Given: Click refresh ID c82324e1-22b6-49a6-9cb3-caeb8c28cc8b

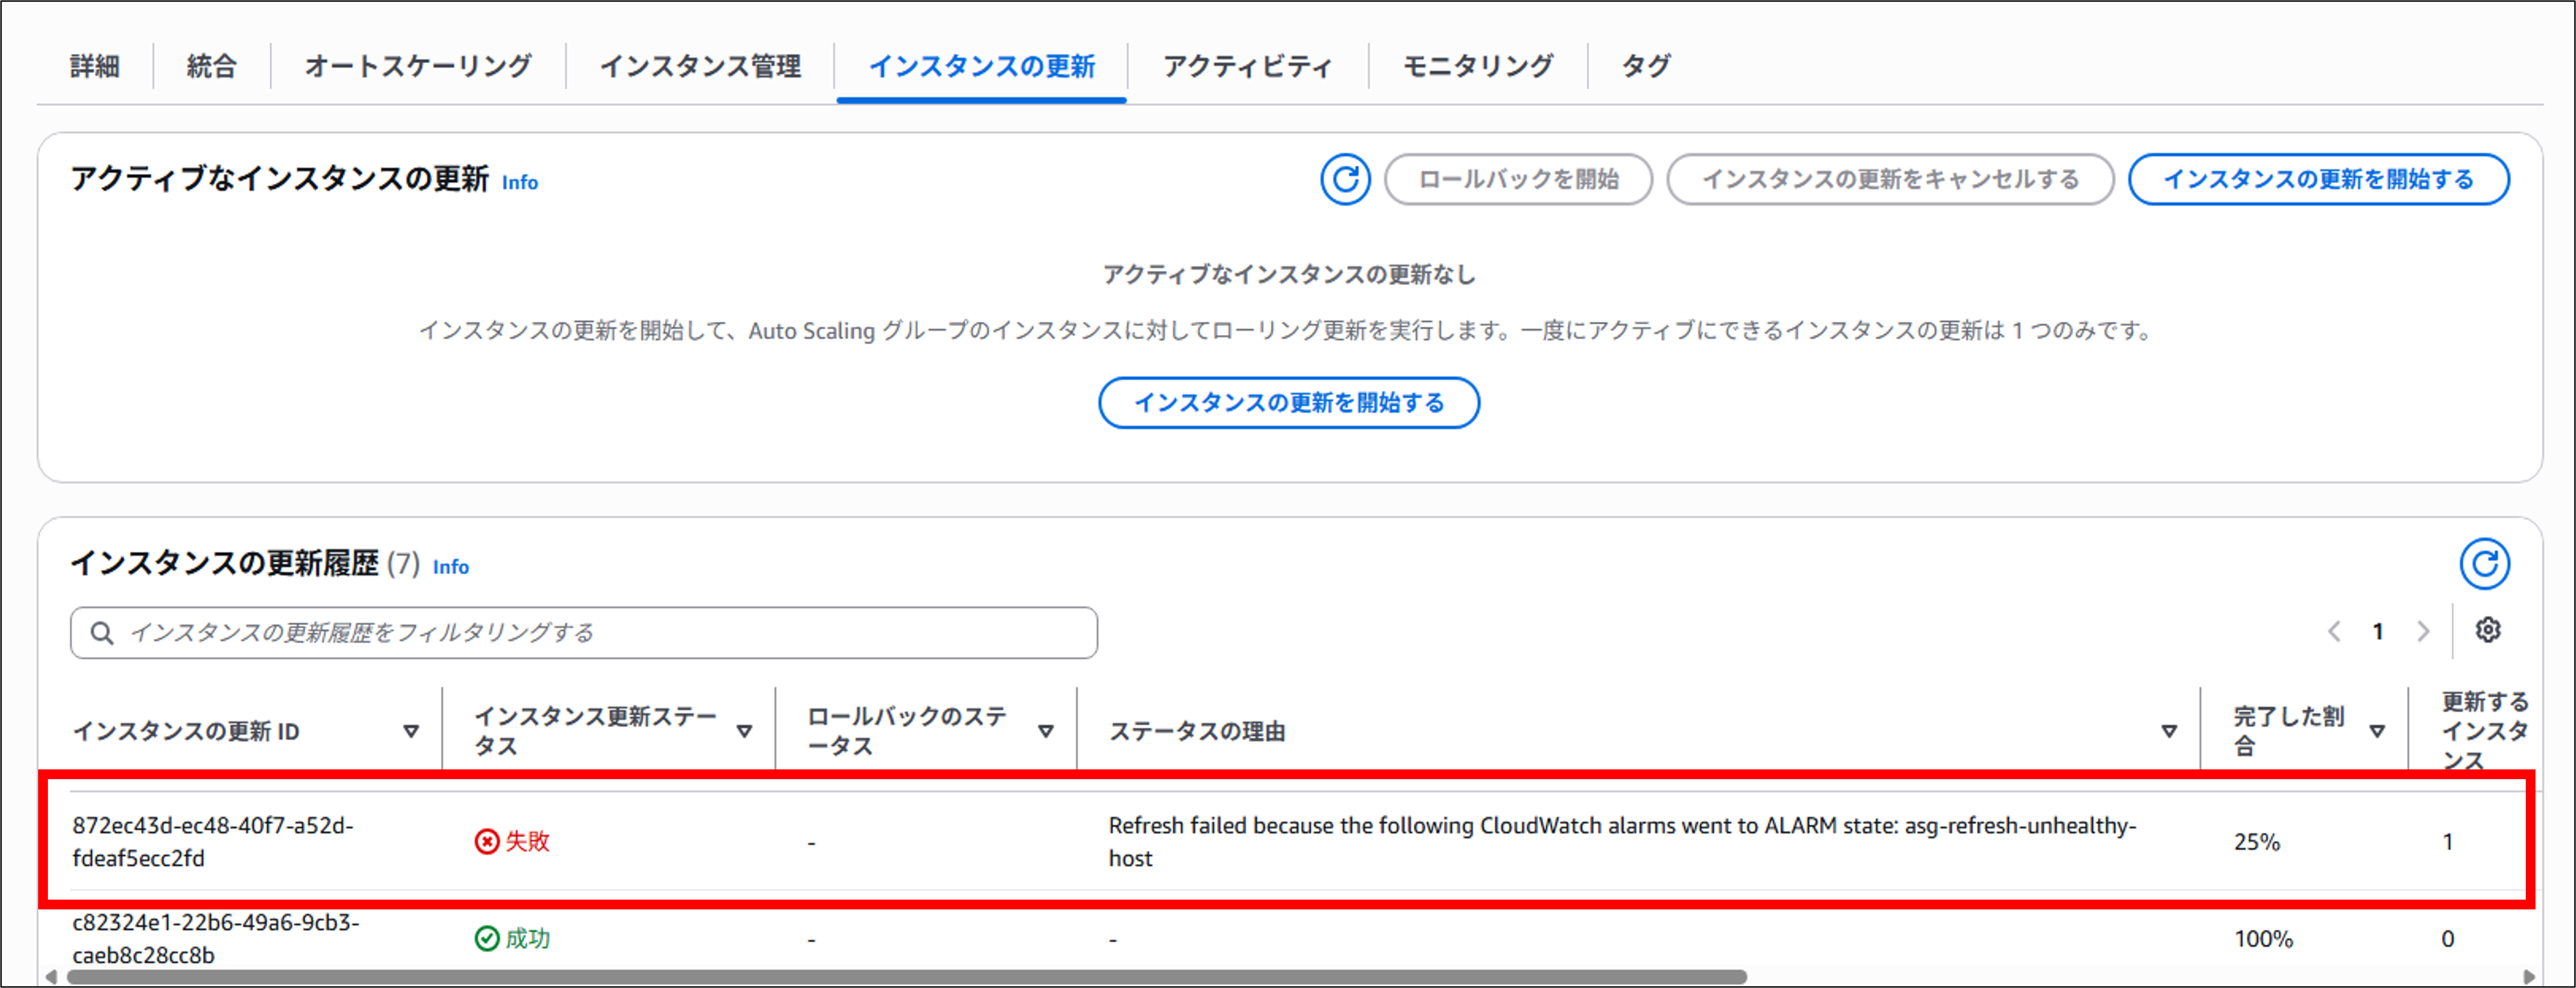Looking at the screenshot, I should [x=215, y=938].
